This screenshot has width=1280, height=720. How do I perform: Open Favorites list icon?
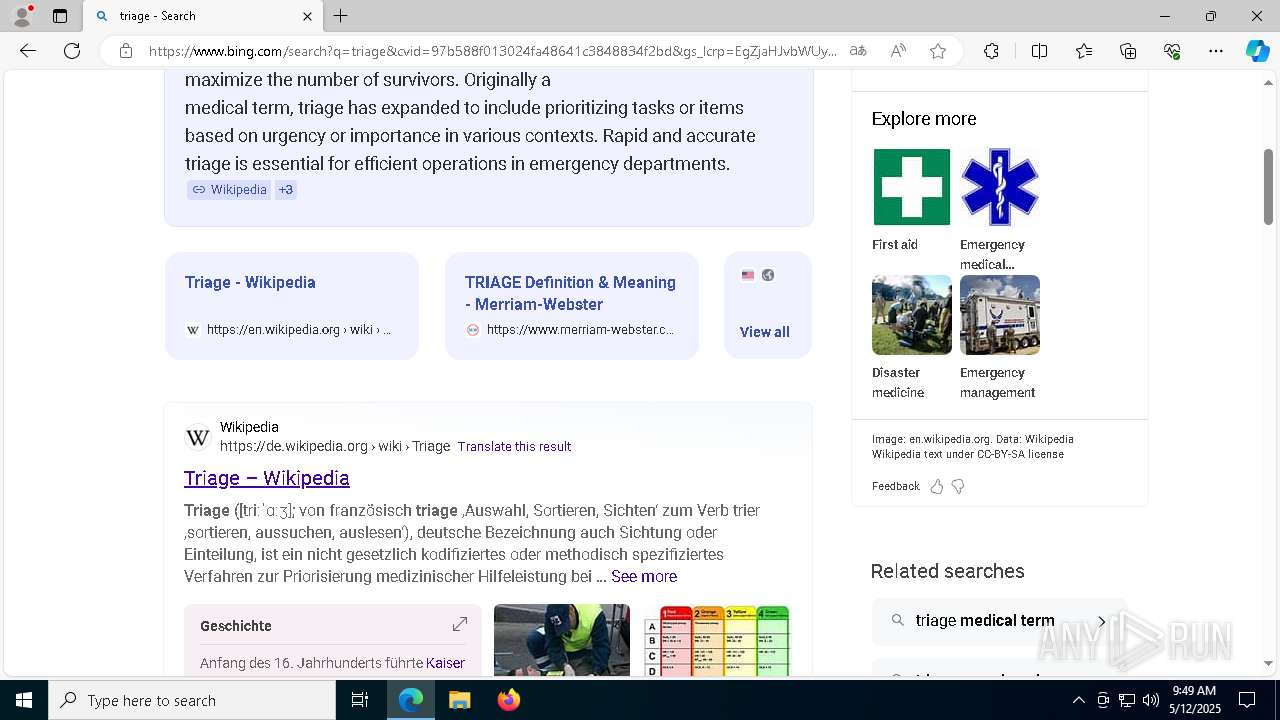[x=1084, y=51]
